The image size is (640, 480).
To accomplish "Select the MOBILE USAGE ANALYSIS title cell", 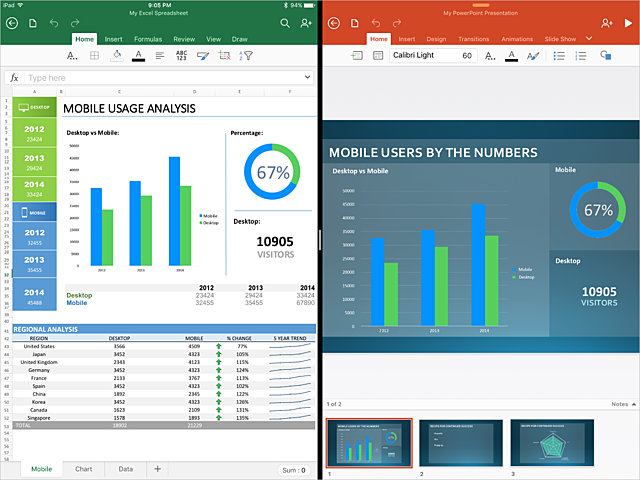I will 129,109.
